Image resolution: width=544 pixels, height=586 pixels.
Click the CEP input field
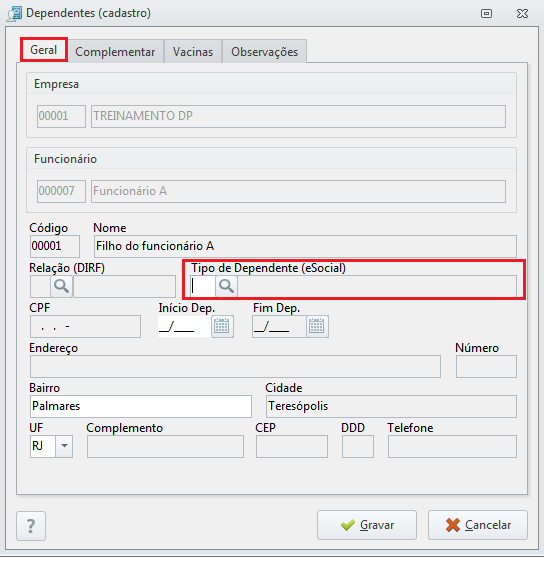pos(292,446)
